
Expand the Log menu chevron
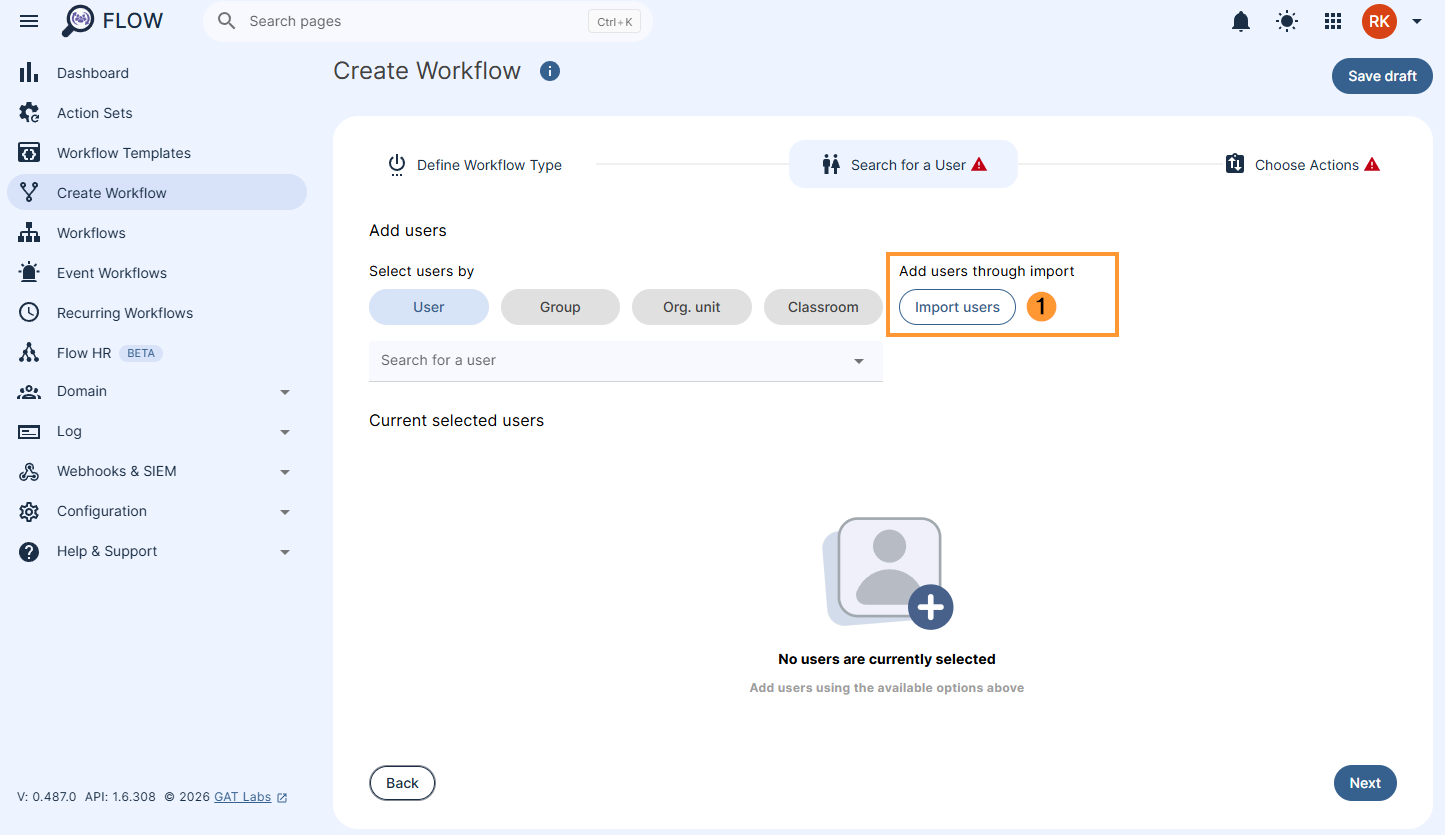(x=285, y=432)
